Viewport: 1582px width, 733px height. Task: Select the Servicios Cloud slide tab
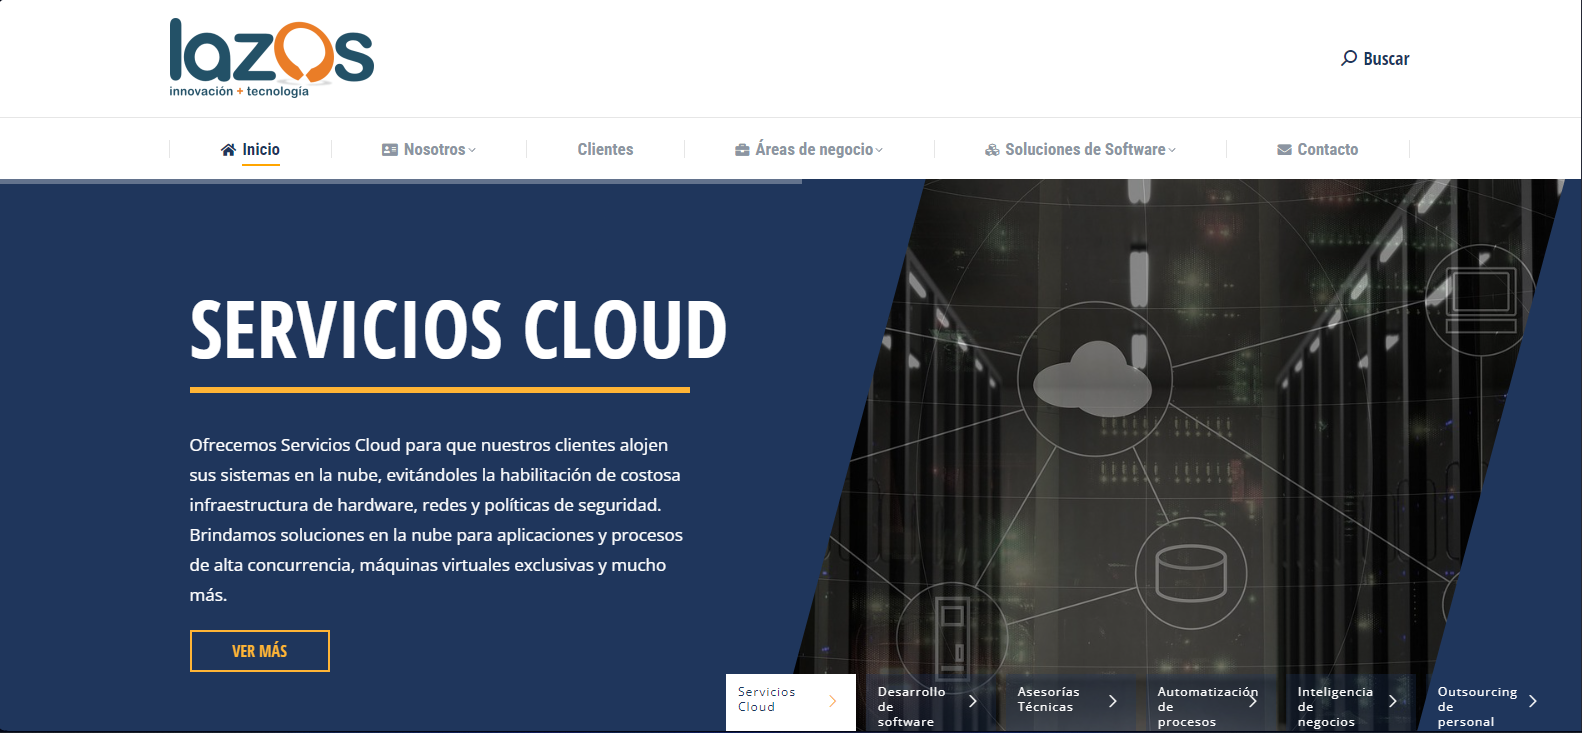pyautogui.click(x=791, y=702)
